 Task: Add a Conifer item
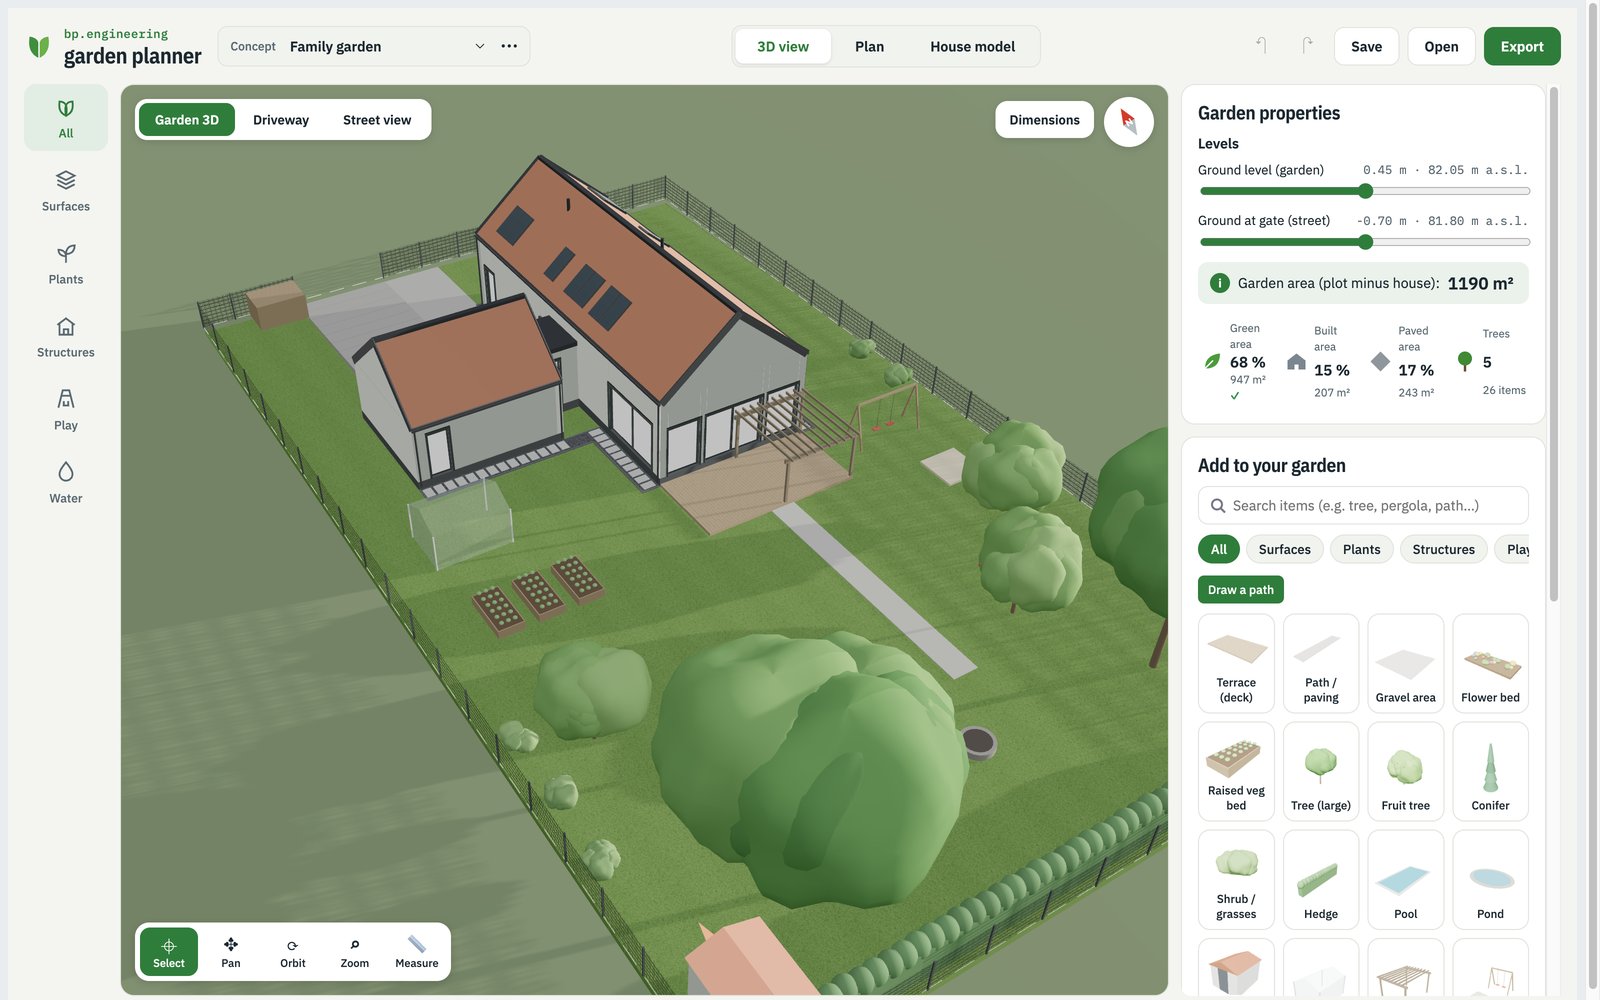coord(1490,771)
